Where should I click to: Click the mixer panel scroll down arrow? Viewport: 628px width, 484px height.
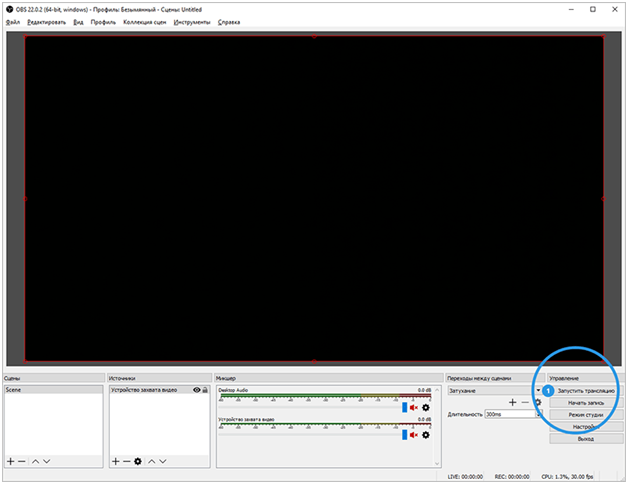(437, 463)
